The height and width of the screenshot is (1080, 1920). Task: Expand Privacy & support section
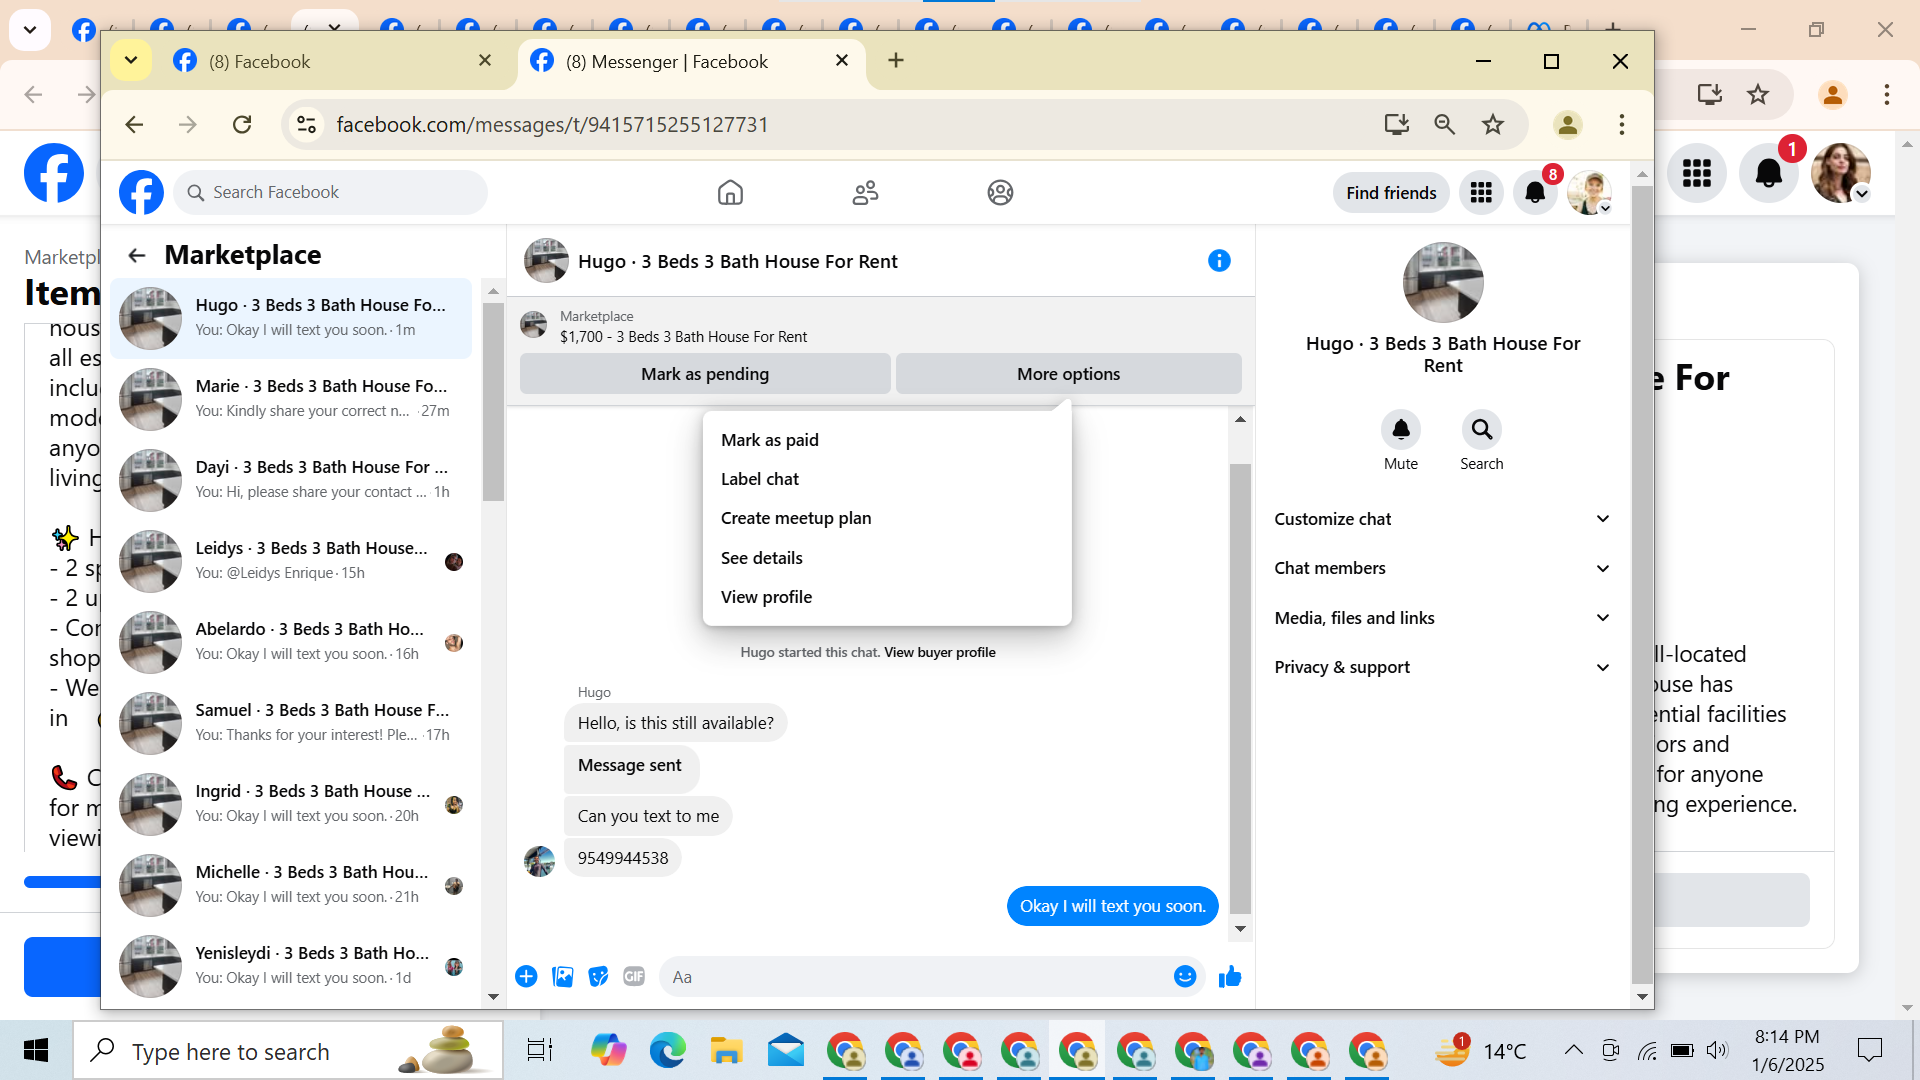point(1442,667)
